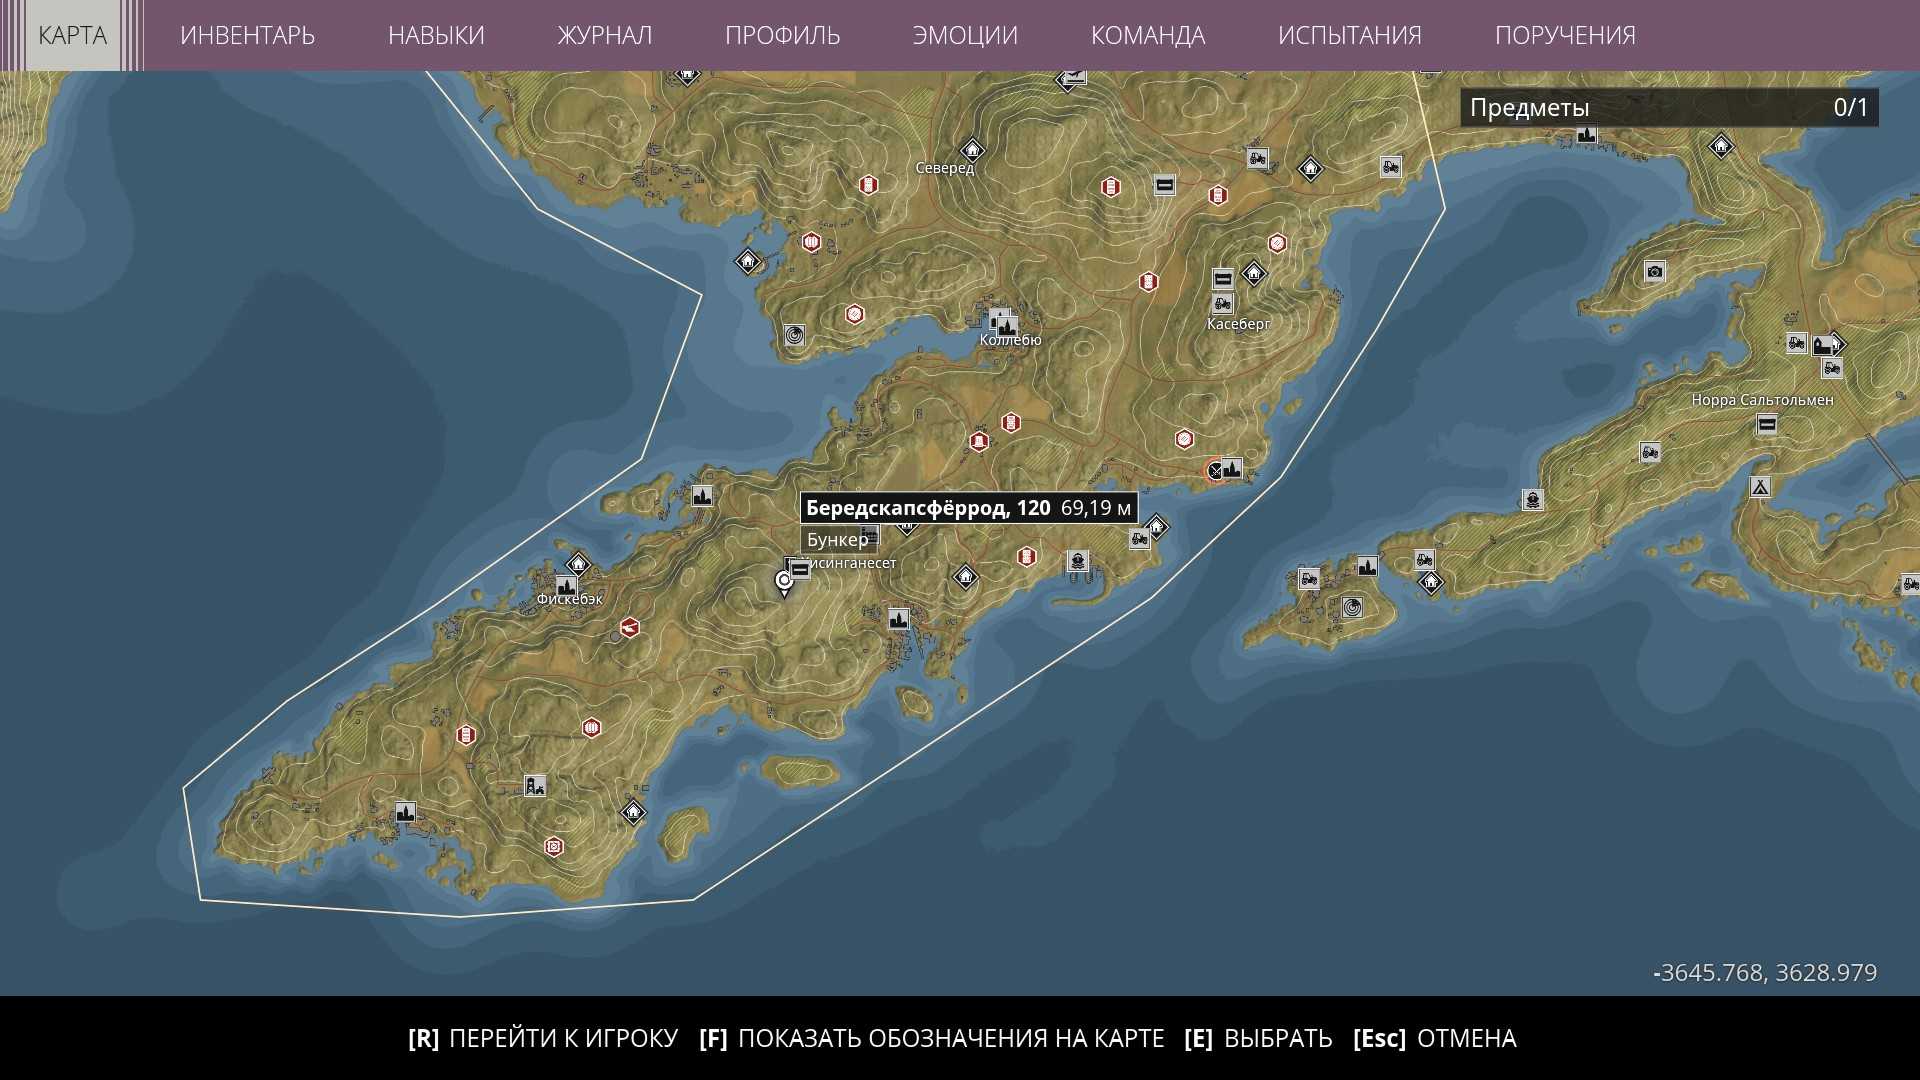Click the tractor farm icon above Касеберг
This screenshot has width=1920, height=1080.
[1222, 303]
